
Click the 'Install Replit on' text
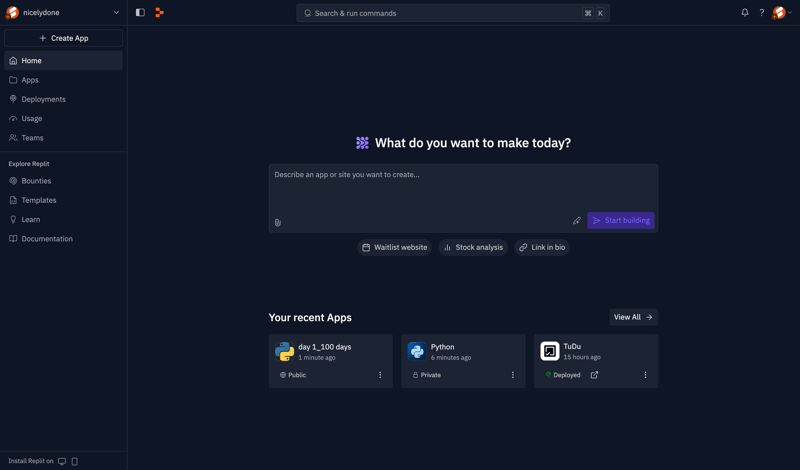point(31,461)
